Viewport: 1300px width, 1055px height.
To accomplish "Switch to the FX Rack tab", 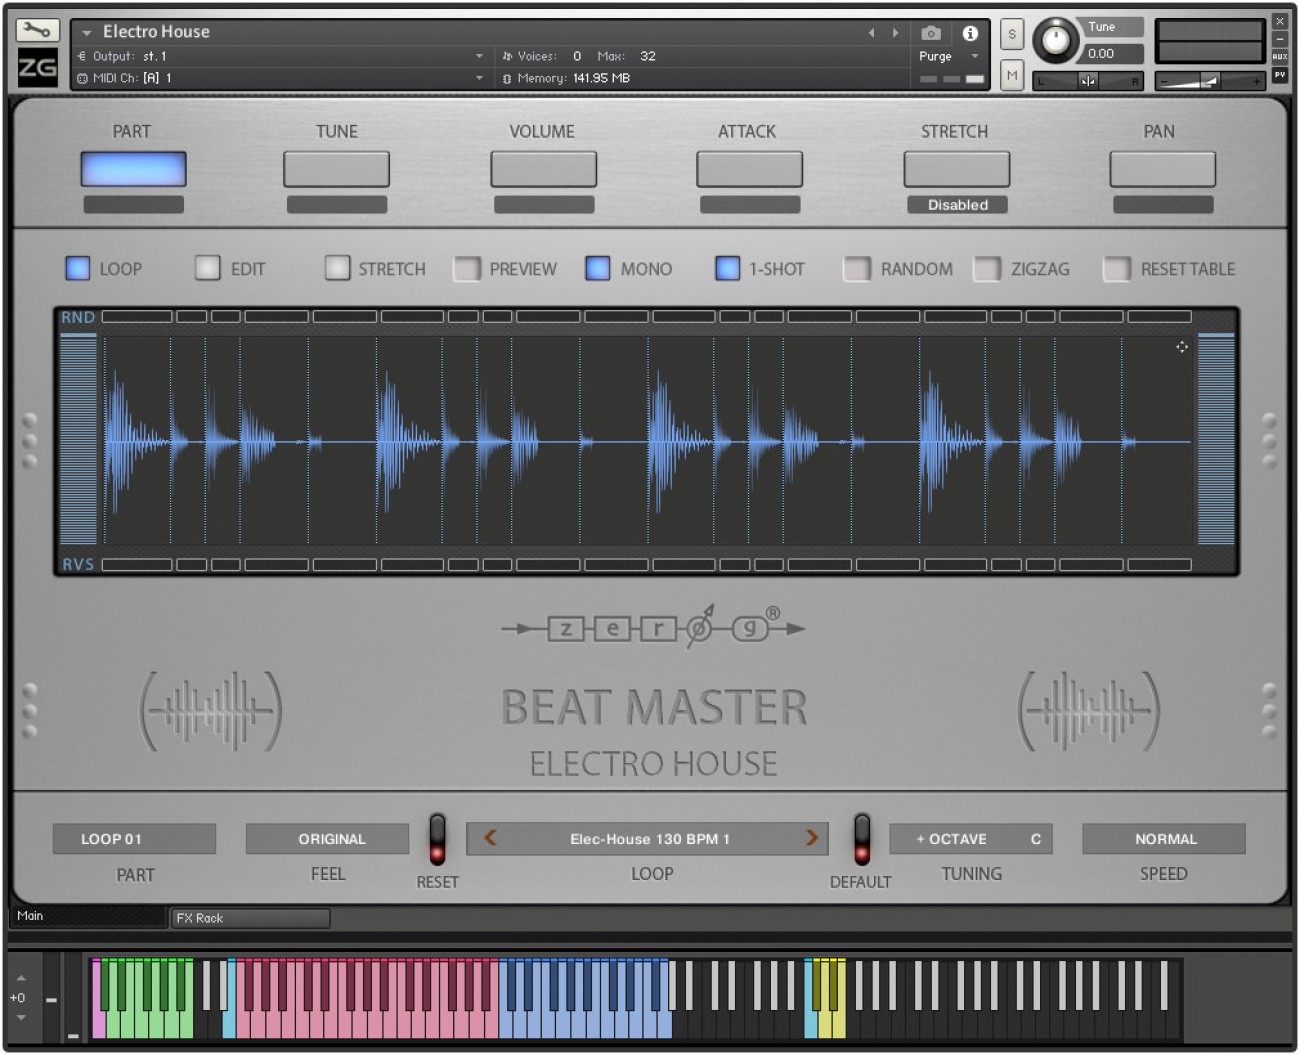I will tap(250, 918).
